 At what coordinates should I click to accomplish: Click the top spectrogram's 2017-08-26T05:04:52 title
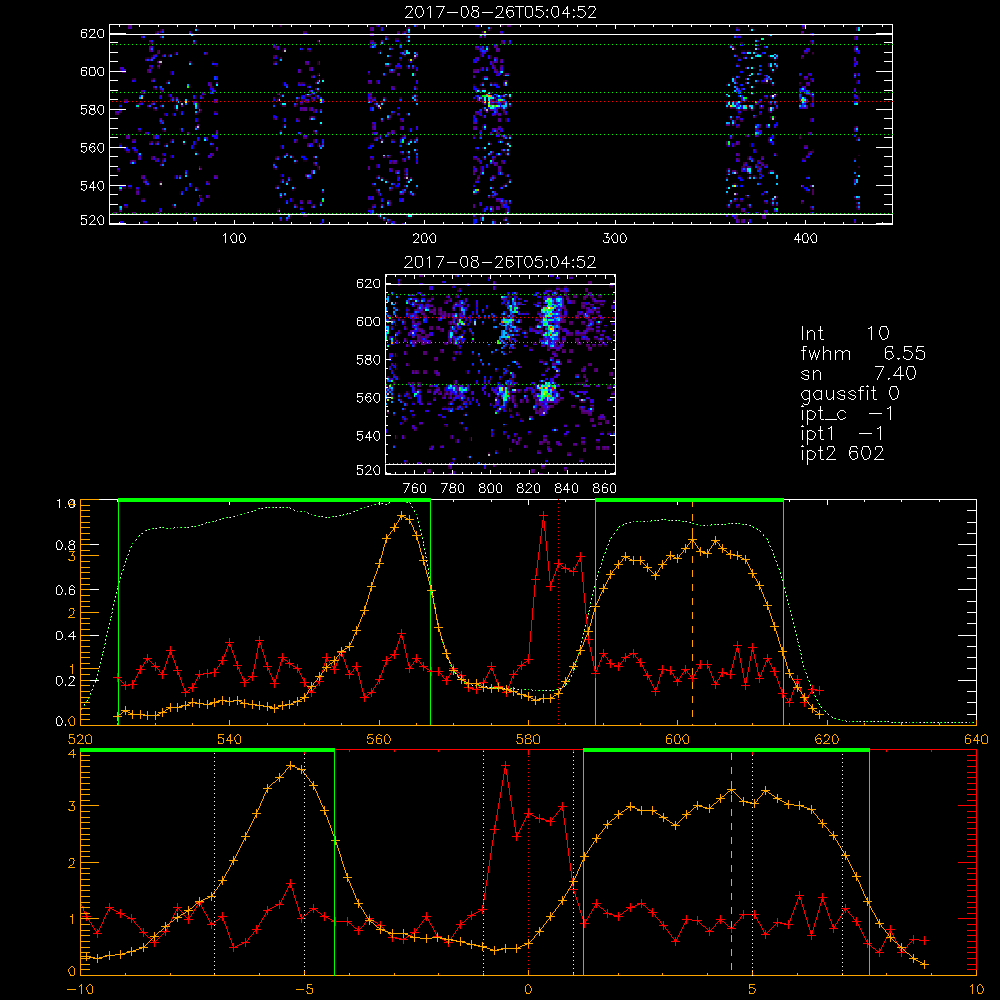[501, 12]
